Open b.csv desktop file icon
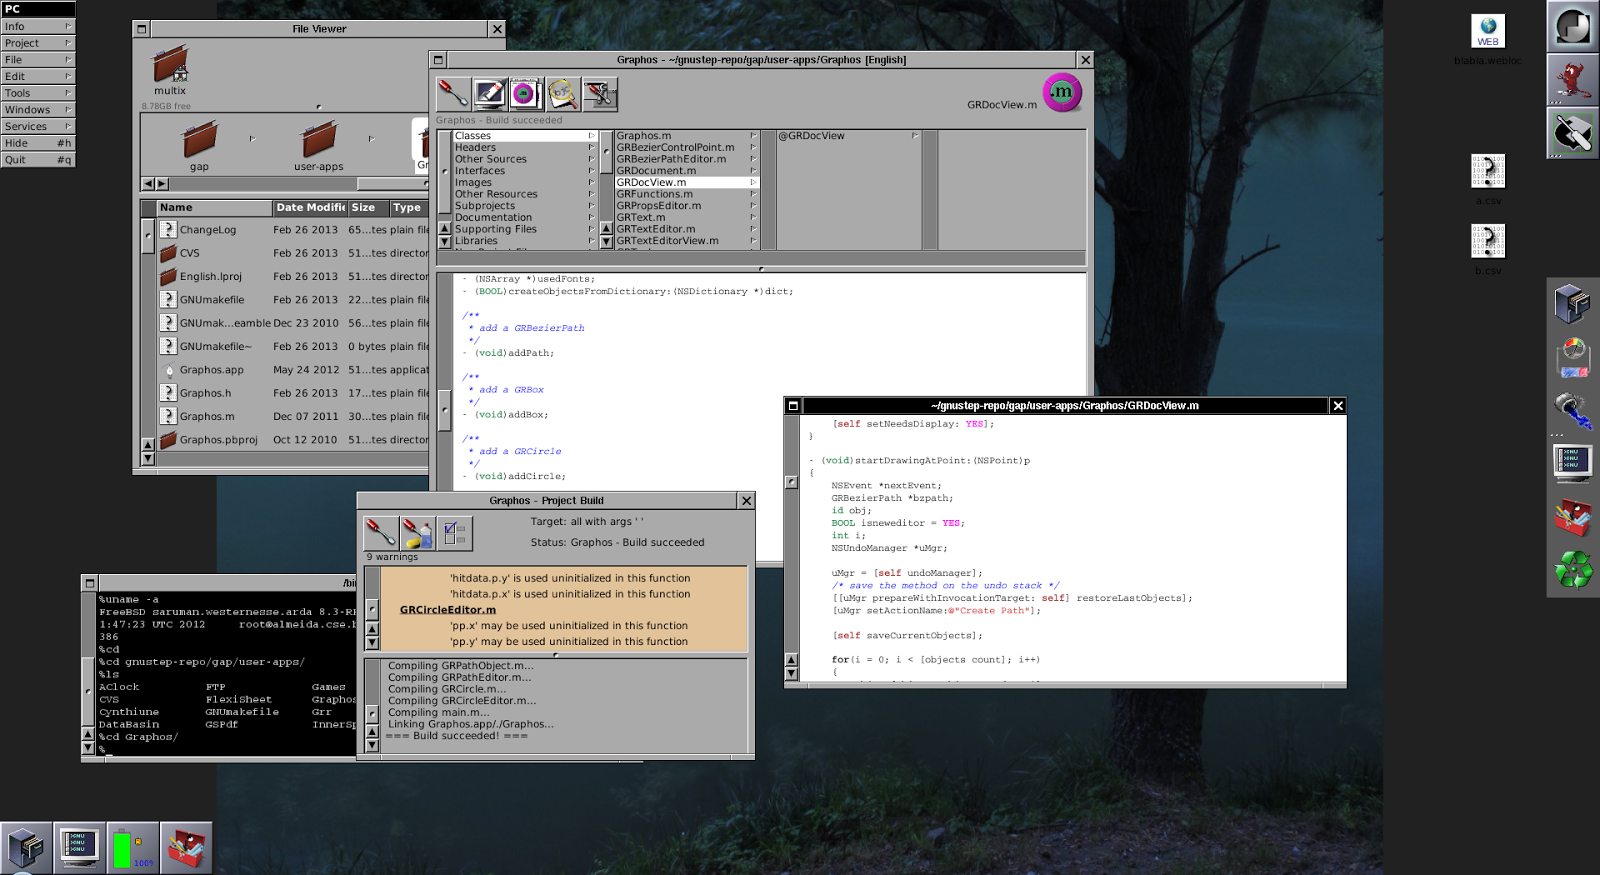Viewport: 1600px width, 875px height. click(1488, 241)
